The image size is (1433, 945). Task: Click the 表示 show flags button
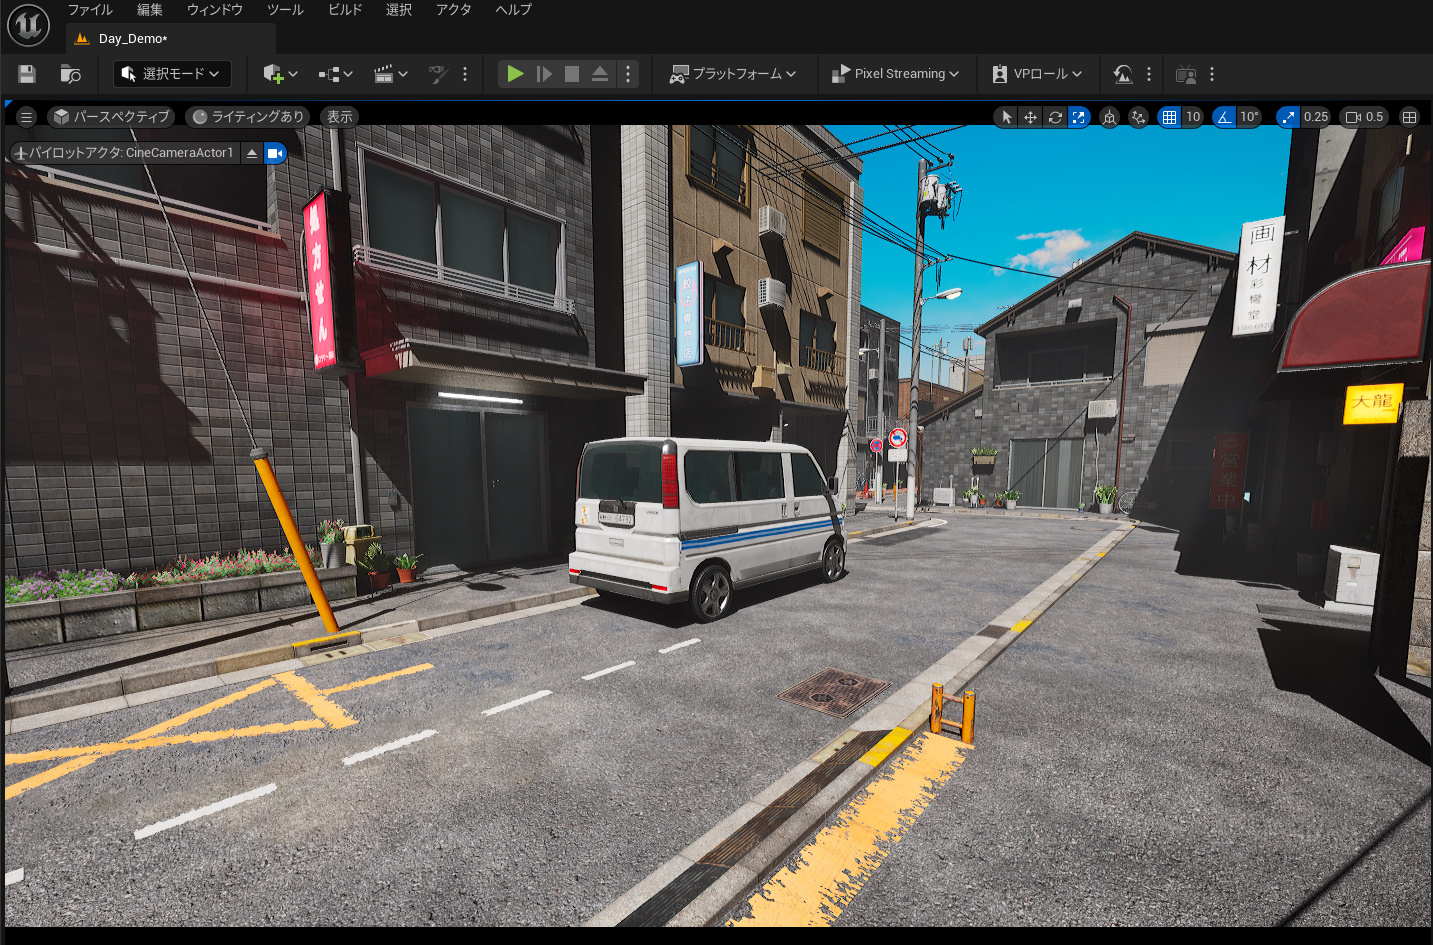coord(340,117)
